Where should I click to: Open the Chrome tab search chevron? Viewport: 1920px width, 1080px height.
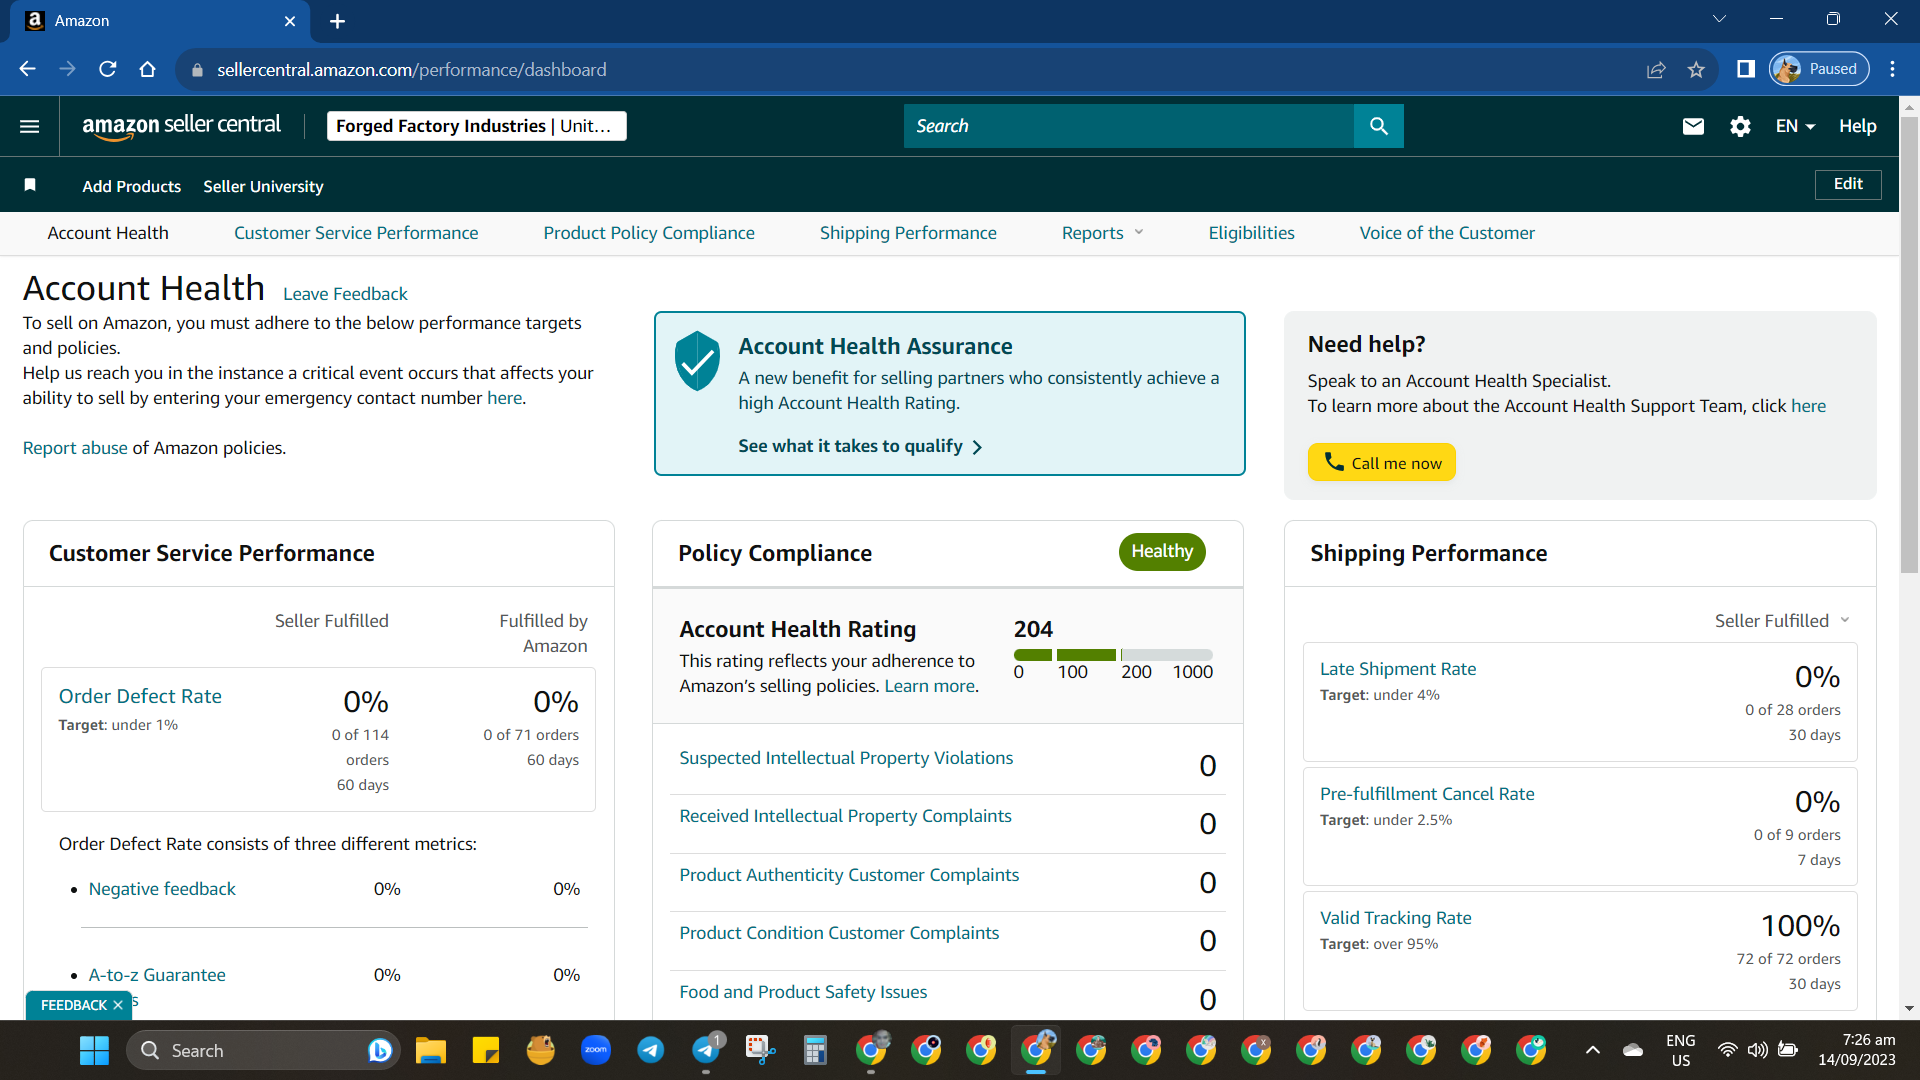1720,19
